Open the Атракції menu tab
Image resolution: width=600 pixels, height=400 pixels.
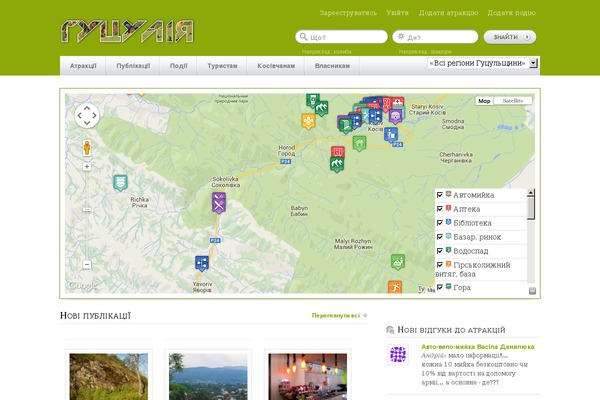83,65
